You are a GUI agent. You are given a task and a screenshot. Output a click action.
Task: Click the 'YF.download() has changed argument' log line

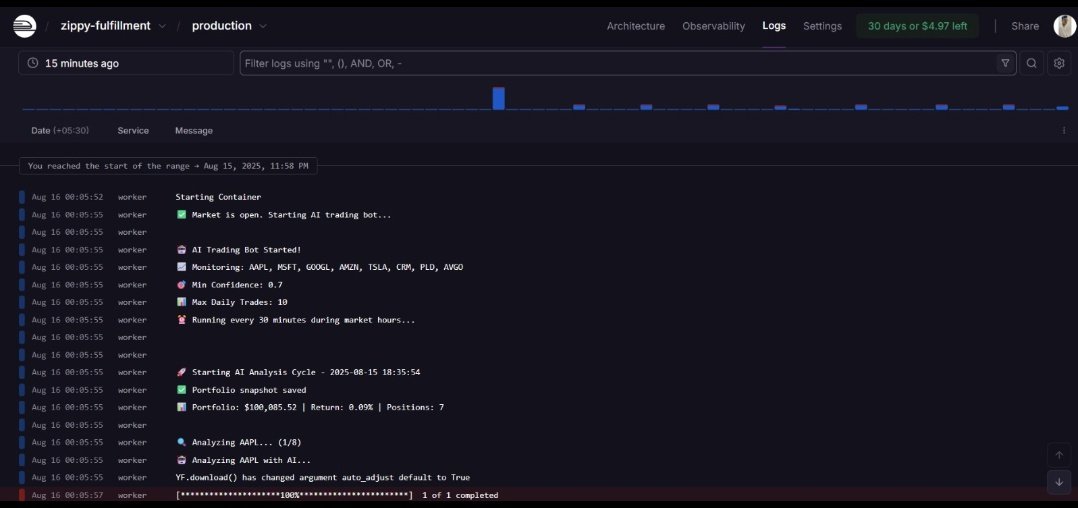click(x=539, y=477)
